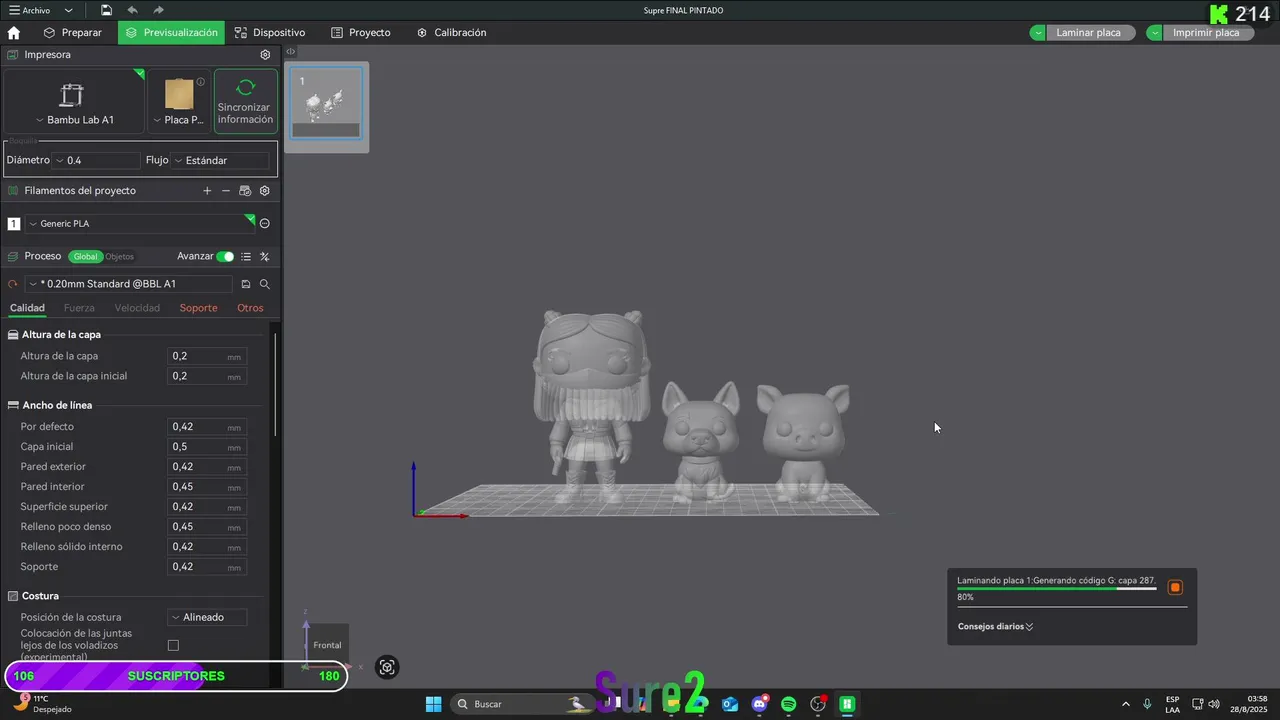Click the compare presets icon
This screenshot has width=1280, height=720.
click(x=265, y=257)
